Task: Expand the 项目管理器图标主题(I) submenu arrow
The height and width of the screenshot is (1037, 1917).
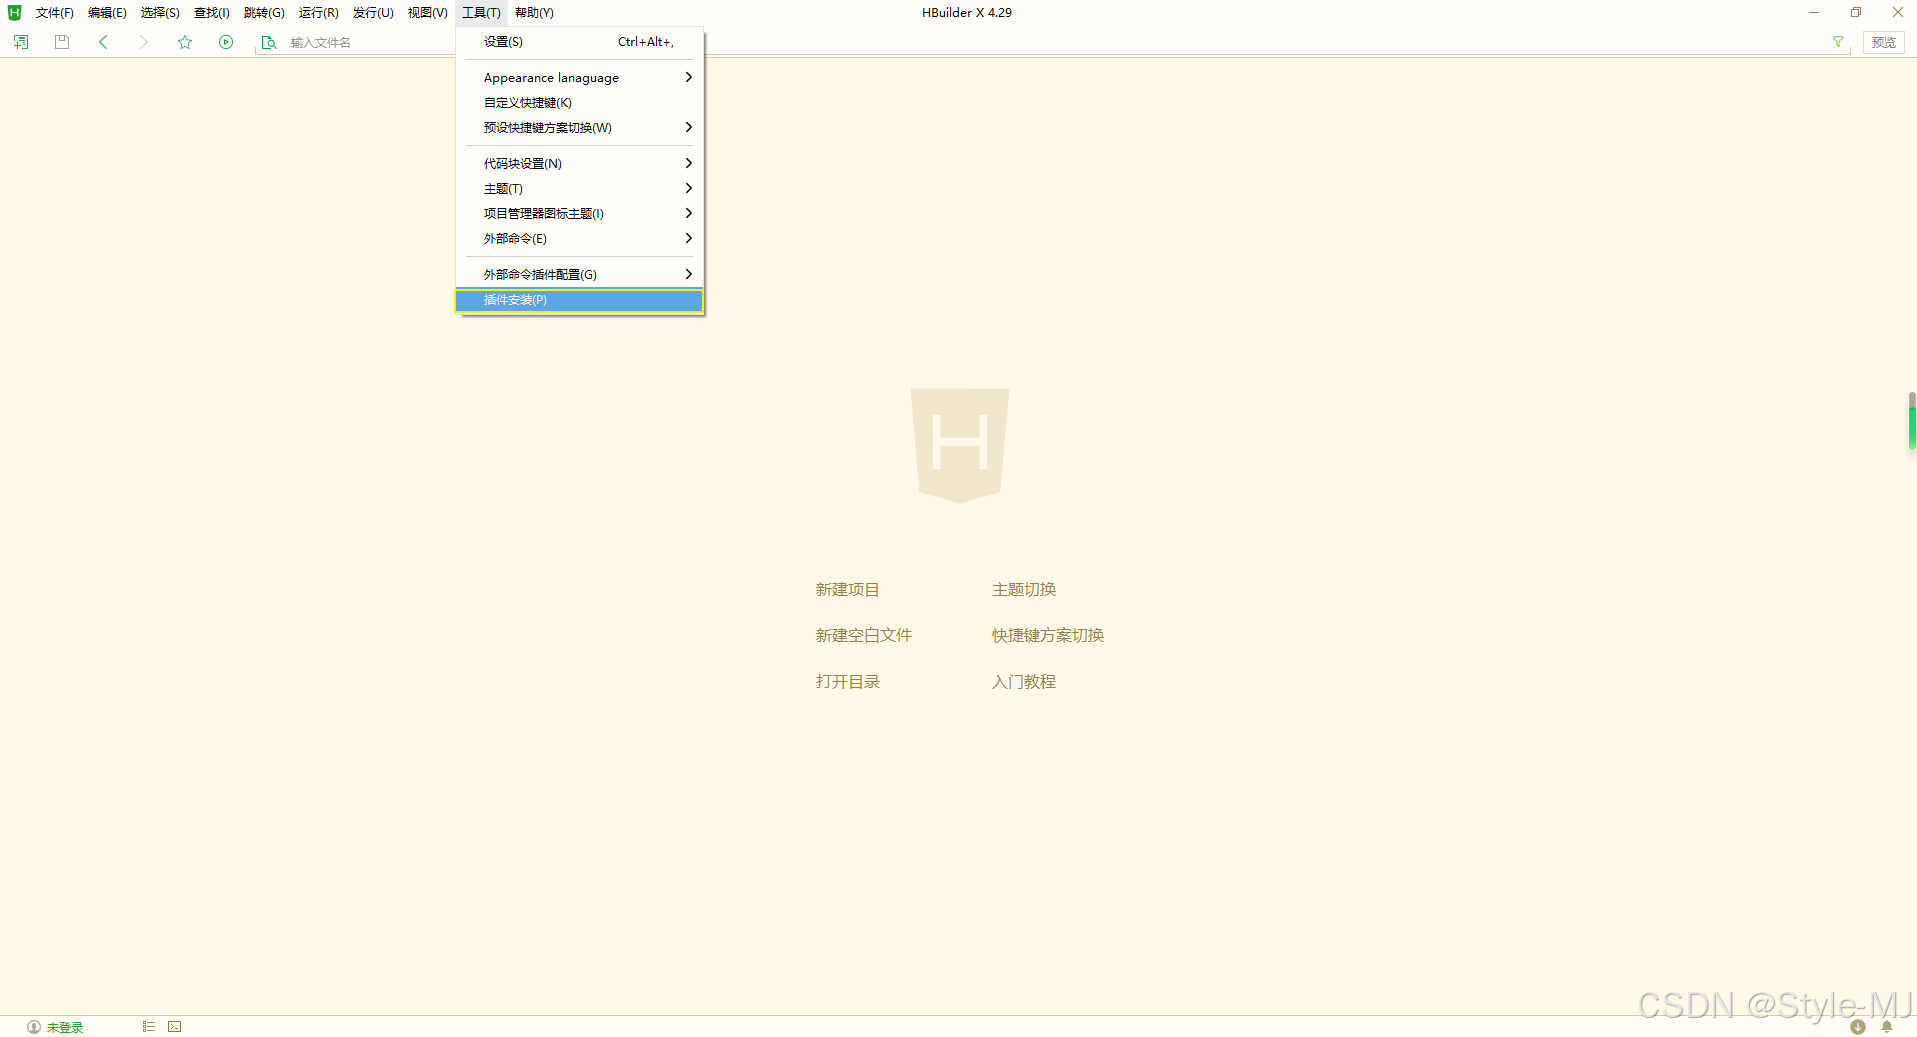Action: pyautogui.click(x=688, y=213)
